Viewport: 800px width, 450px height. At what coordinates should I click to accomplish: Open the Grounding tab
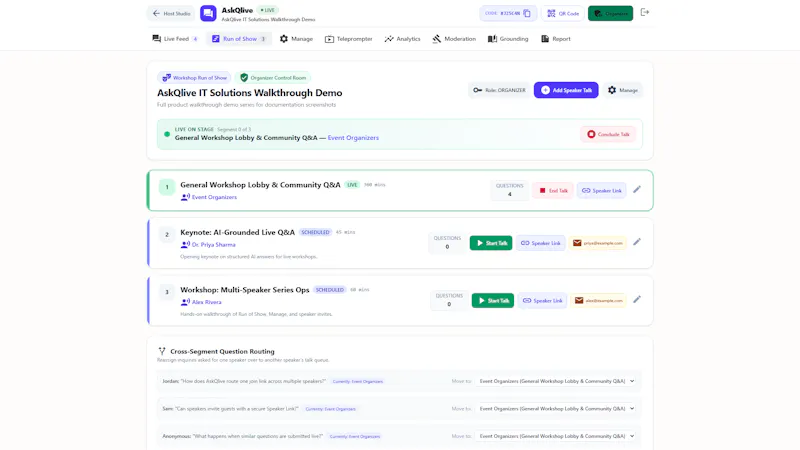click(508, 39)
